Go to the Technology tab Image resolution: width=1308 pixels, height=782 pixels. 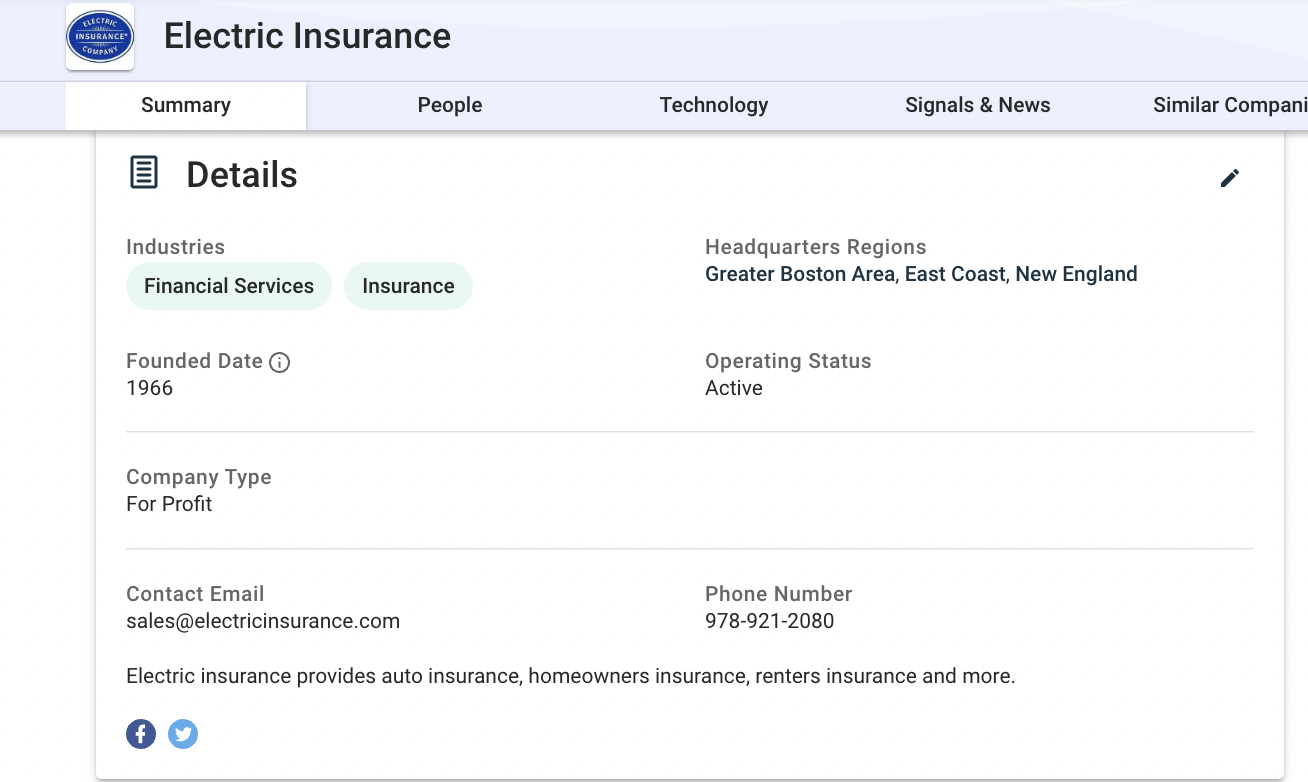click(x=714, y=105)
